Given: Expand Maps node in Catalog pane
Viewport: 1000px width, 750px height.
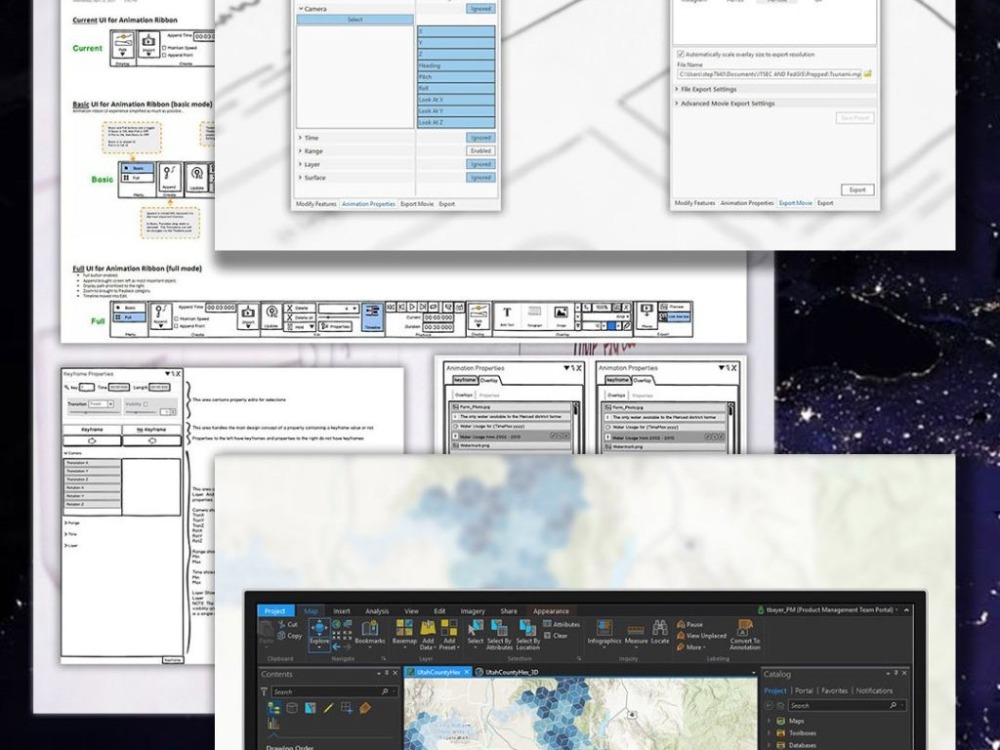Looking at the screenshot, I should coord(769,721).
